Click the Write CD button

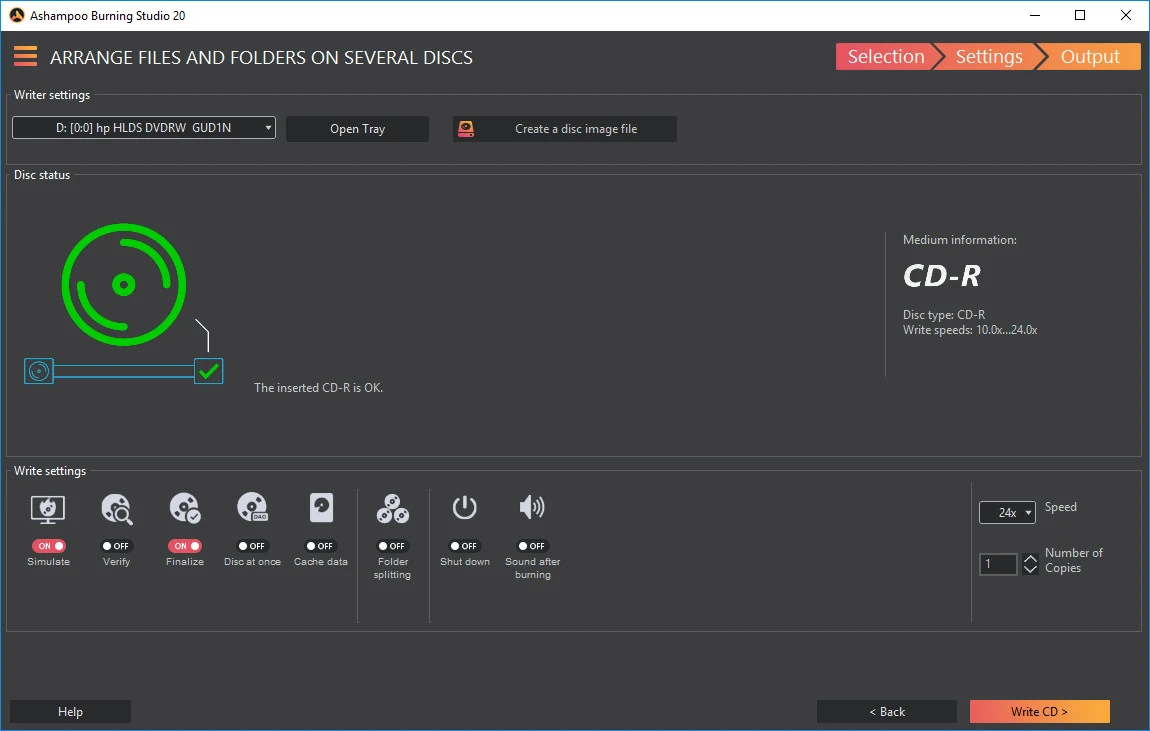click(1039, 712)
